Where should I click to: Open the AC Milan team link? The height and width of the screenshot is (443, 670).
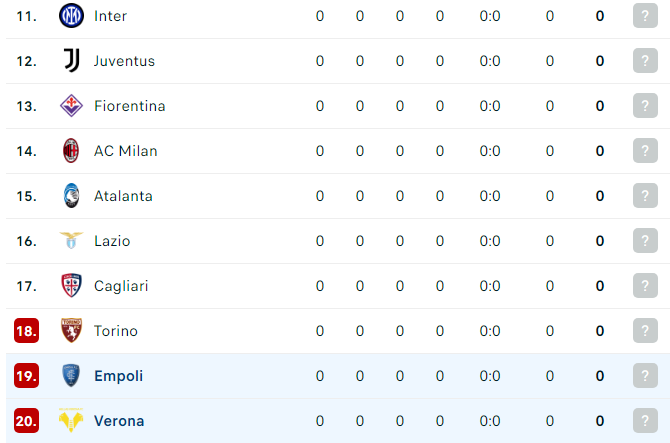pos(126,151)
